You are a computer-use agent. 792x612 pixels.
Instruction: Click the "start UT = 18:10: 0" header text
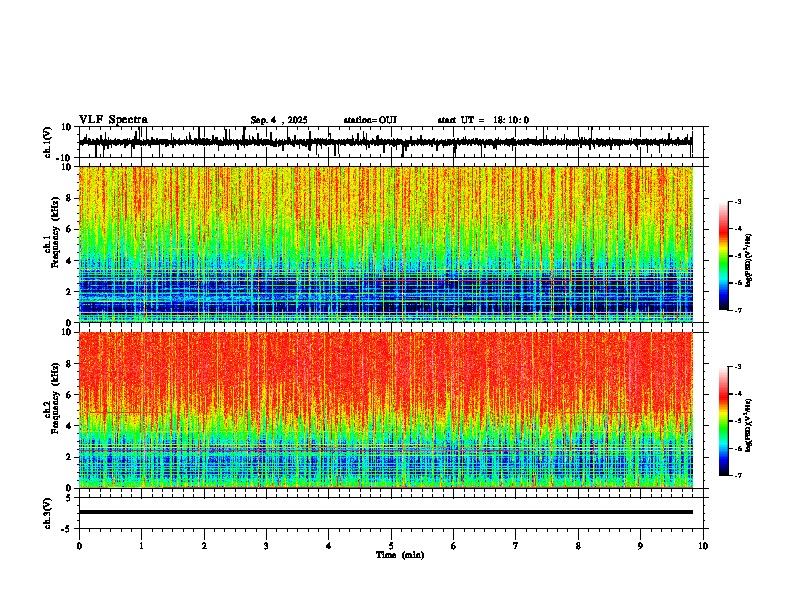483,120
